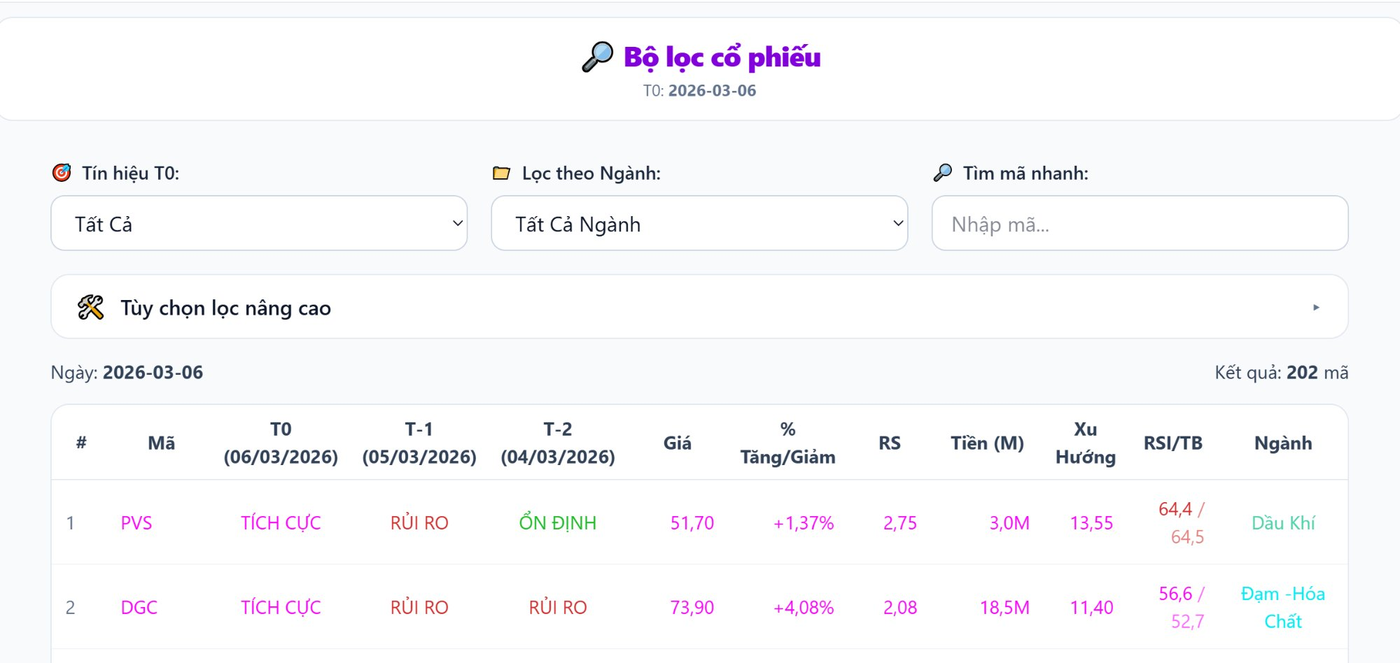Click the Mã column header
Viewport: 1400px width, 663px height.
[x=161, y=443]
